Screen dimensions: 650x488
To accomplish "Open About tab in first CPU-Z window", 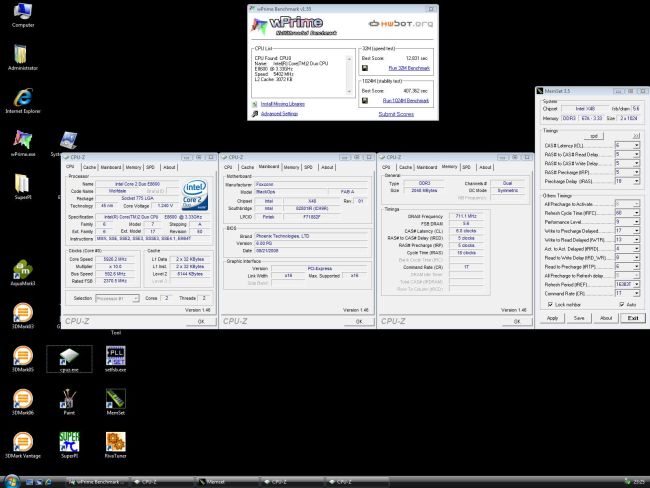I will (169, 167).
